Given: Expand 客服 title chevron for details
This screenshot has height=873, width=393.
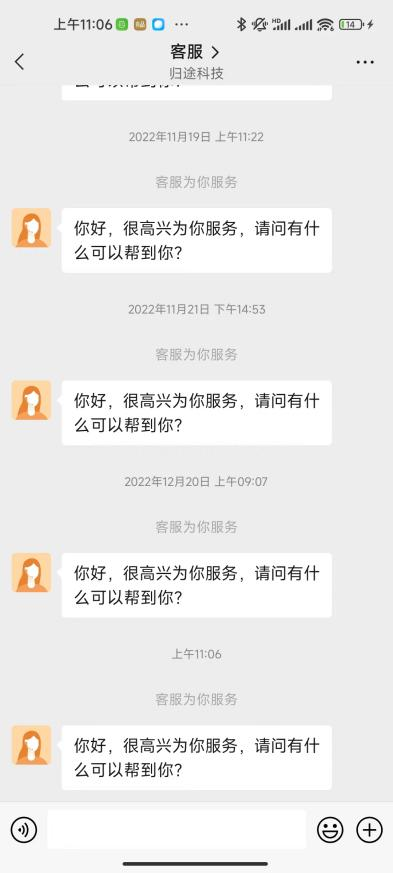Looking at the screenshot, I should click(x=215, y=52).
